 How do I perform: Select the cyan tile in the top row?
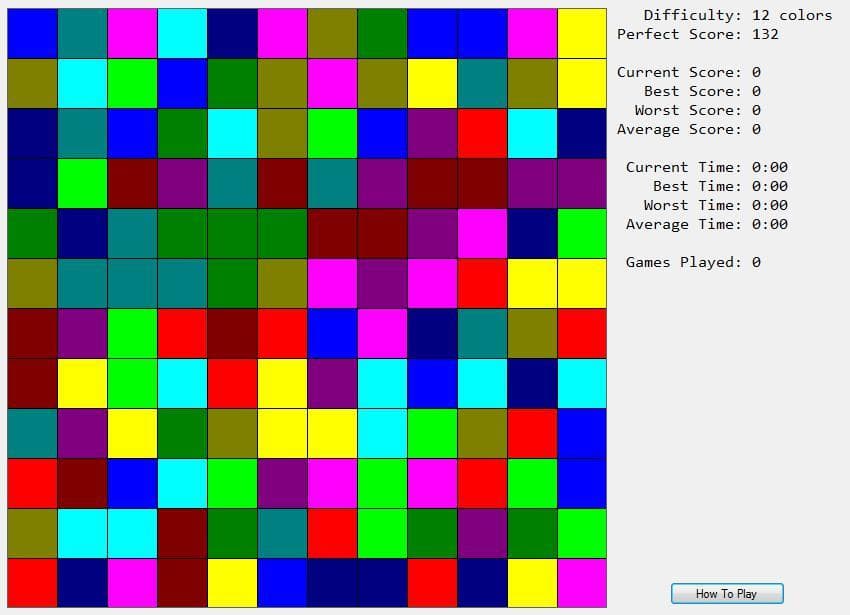[x=182, y=34]
